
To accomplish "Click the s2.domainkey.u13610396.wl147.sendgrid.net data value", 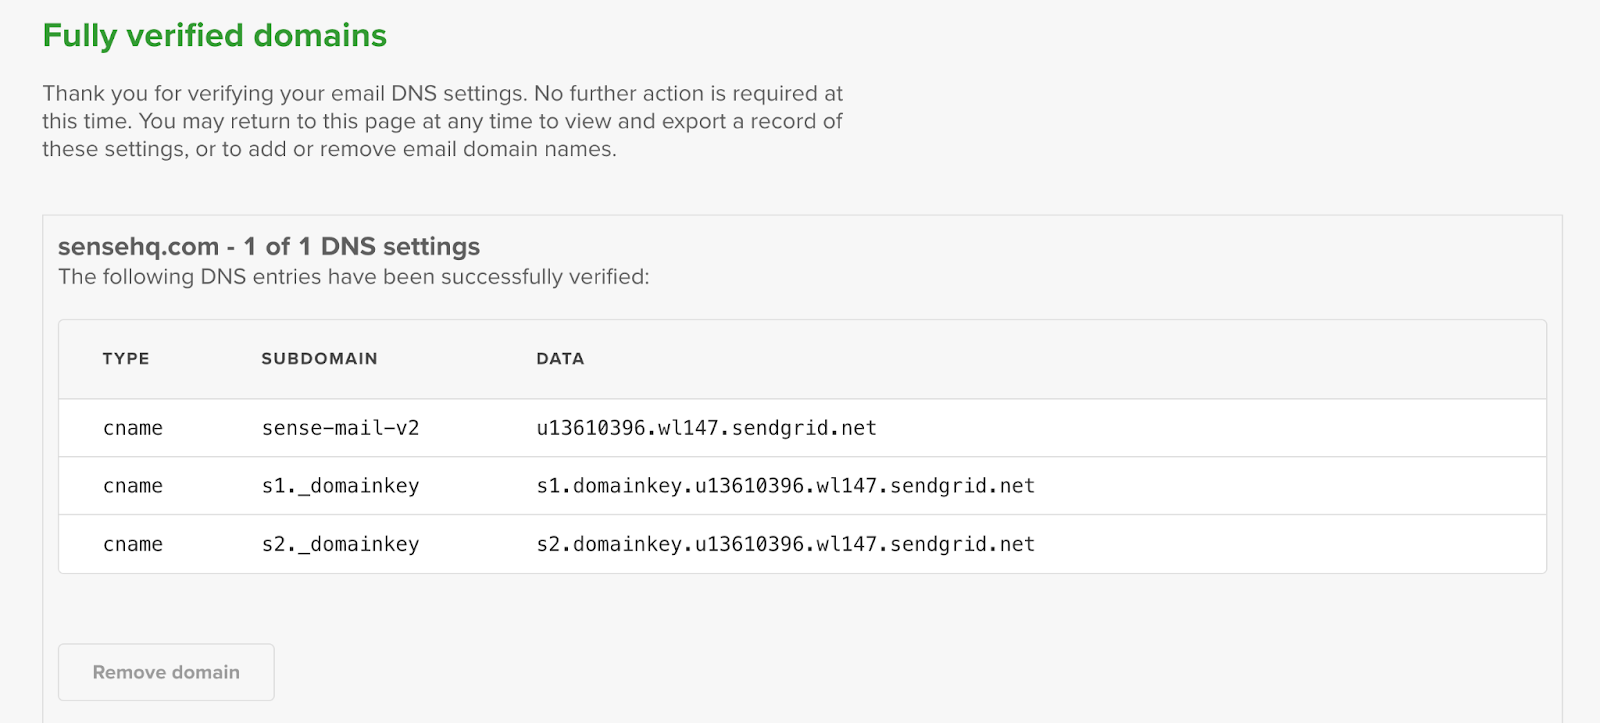I will coord(785,544).
